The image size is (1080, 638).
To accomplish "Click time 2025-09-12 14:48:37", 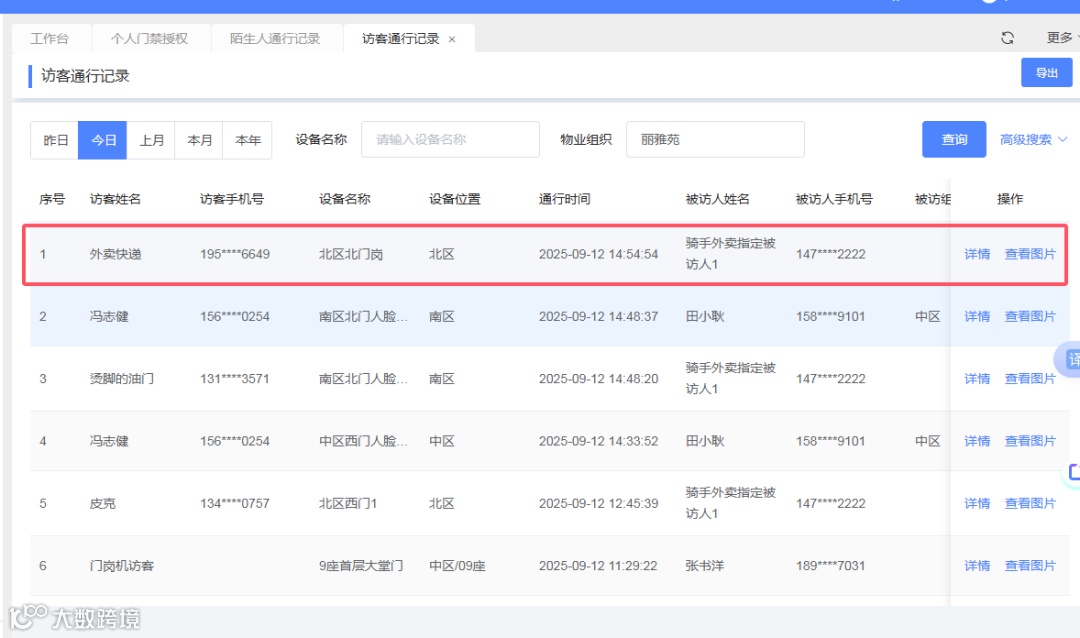I will point(599,317).
